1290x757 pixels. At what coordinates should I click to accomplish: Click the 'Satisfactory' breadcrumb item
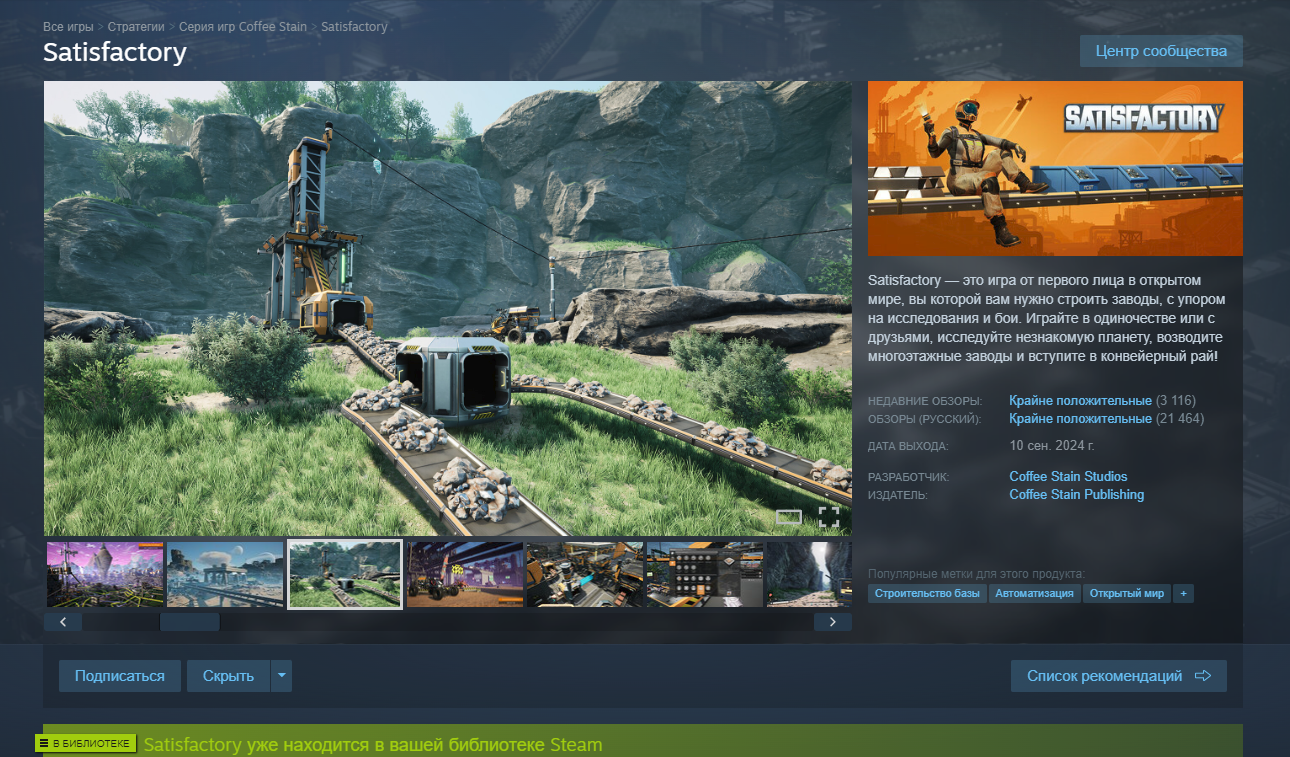pyautogui.click(x=354, y=26)
